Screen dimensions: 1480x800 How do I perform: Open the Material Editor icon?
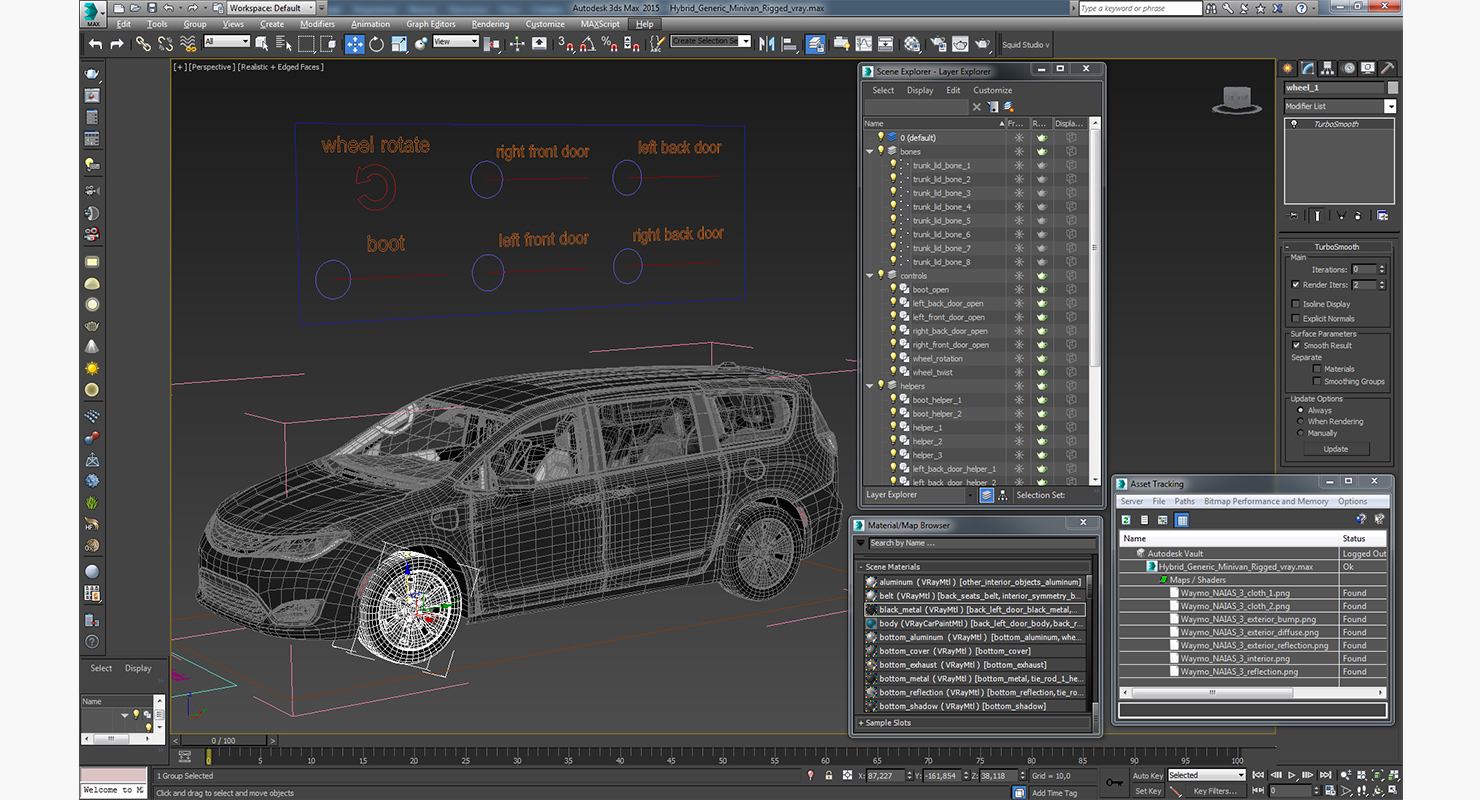coord(912,44)
